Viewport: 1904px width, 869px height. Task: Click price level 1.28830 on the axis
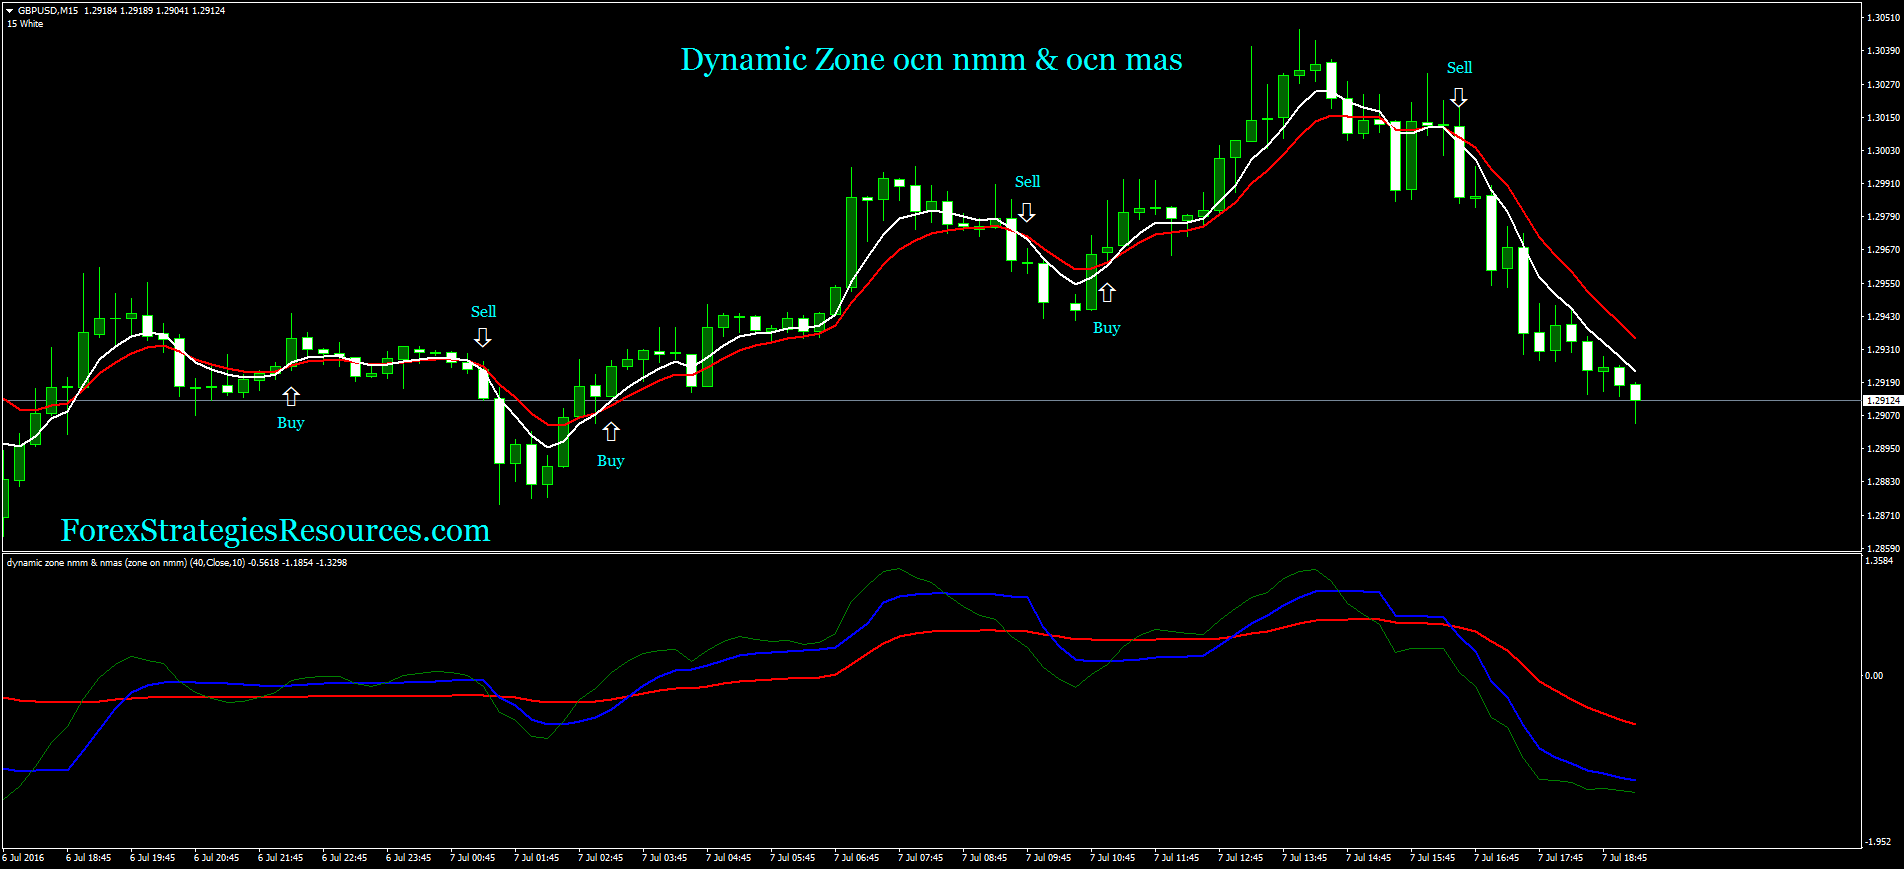click(x=1883, y=481)
